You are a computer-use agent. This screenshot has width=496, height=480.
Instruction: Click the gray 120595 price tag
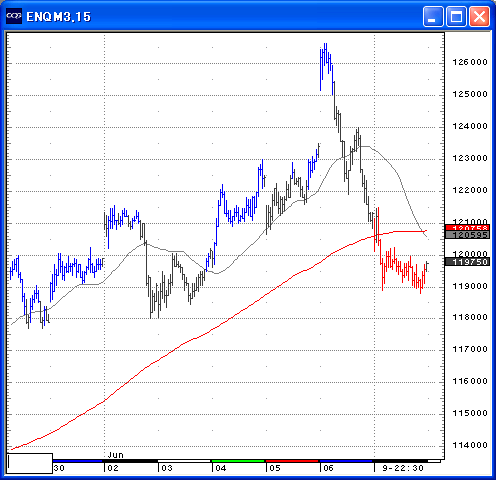[467, 235]
